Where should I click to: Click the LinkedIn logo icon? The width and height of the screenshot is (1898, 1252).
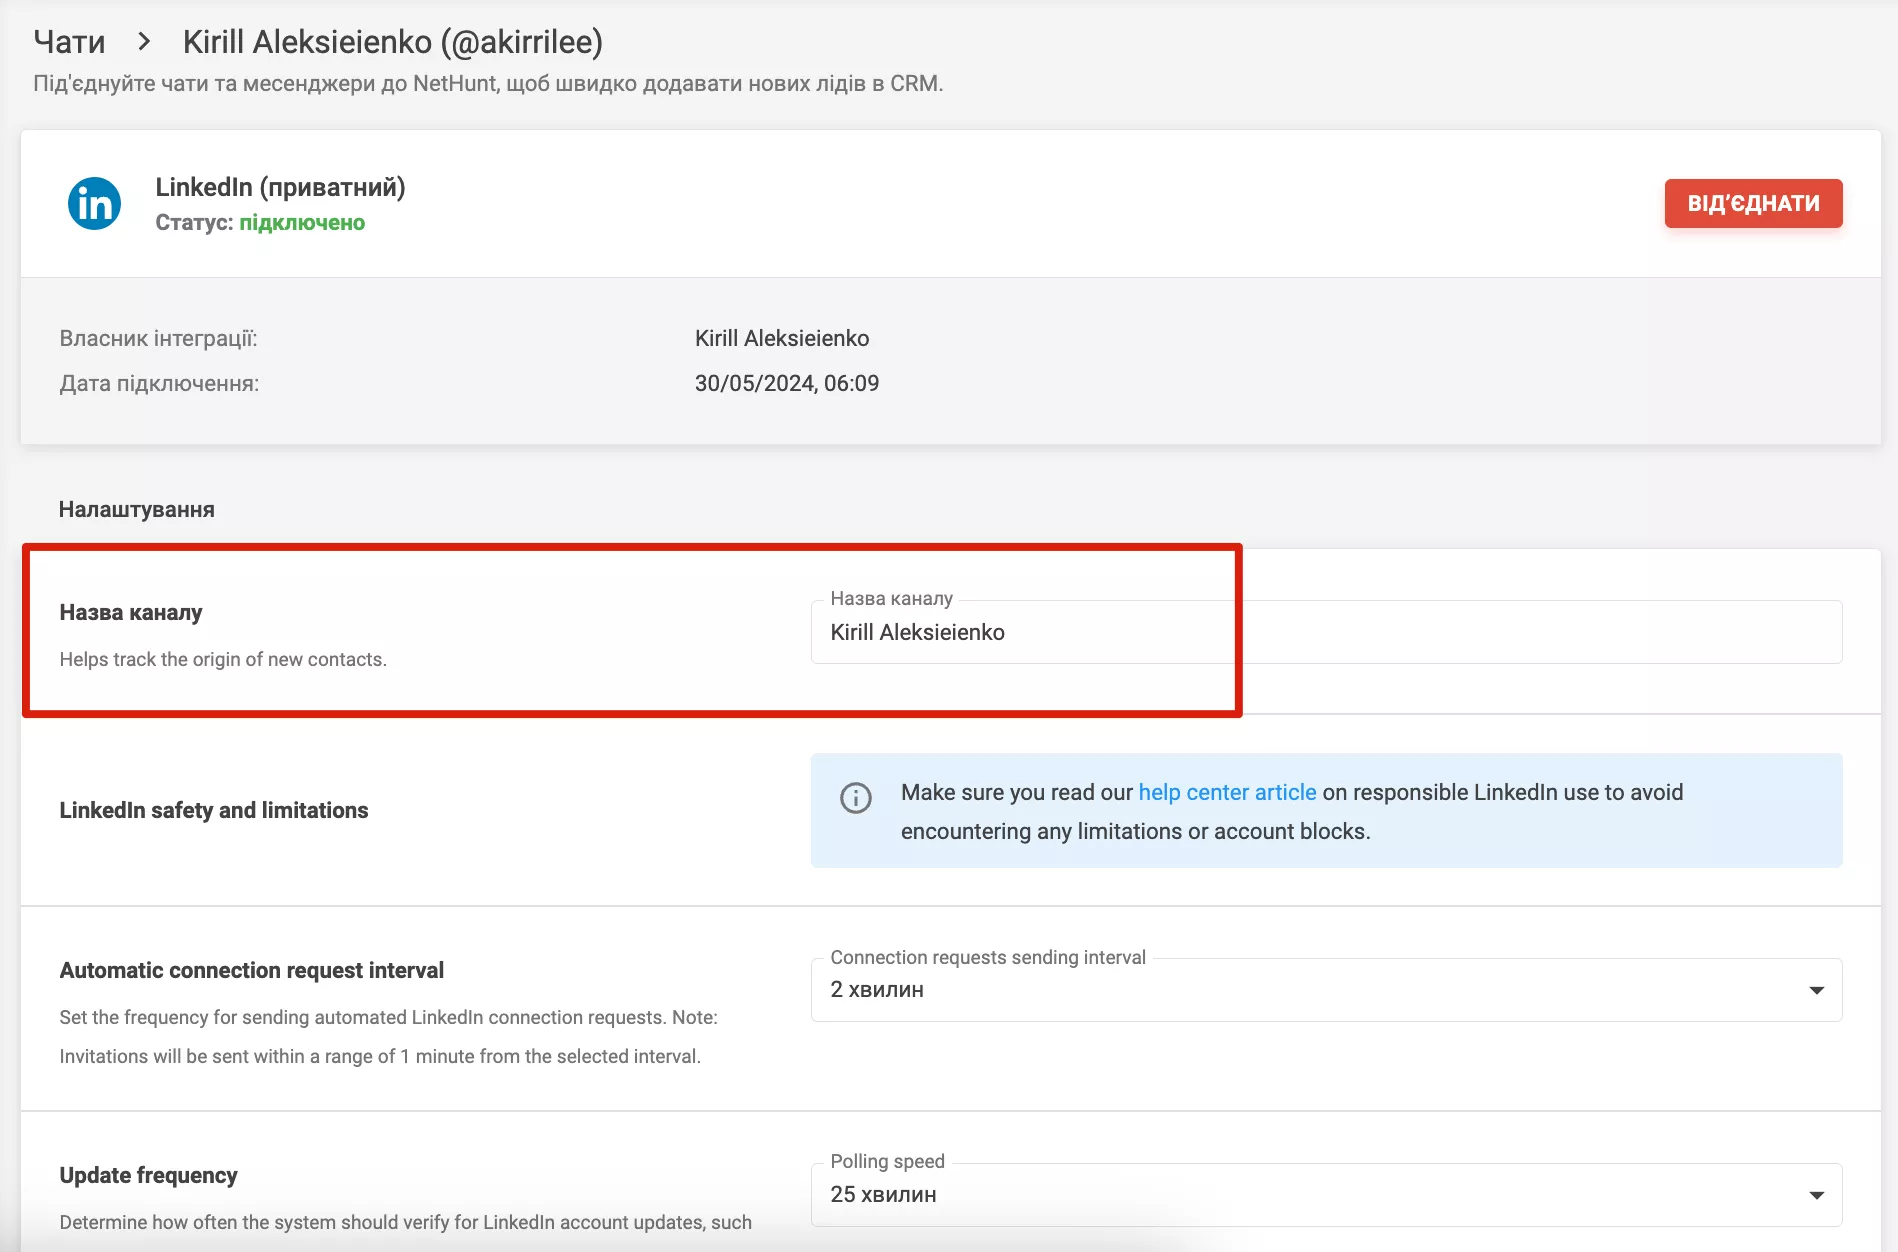point(94,204)
